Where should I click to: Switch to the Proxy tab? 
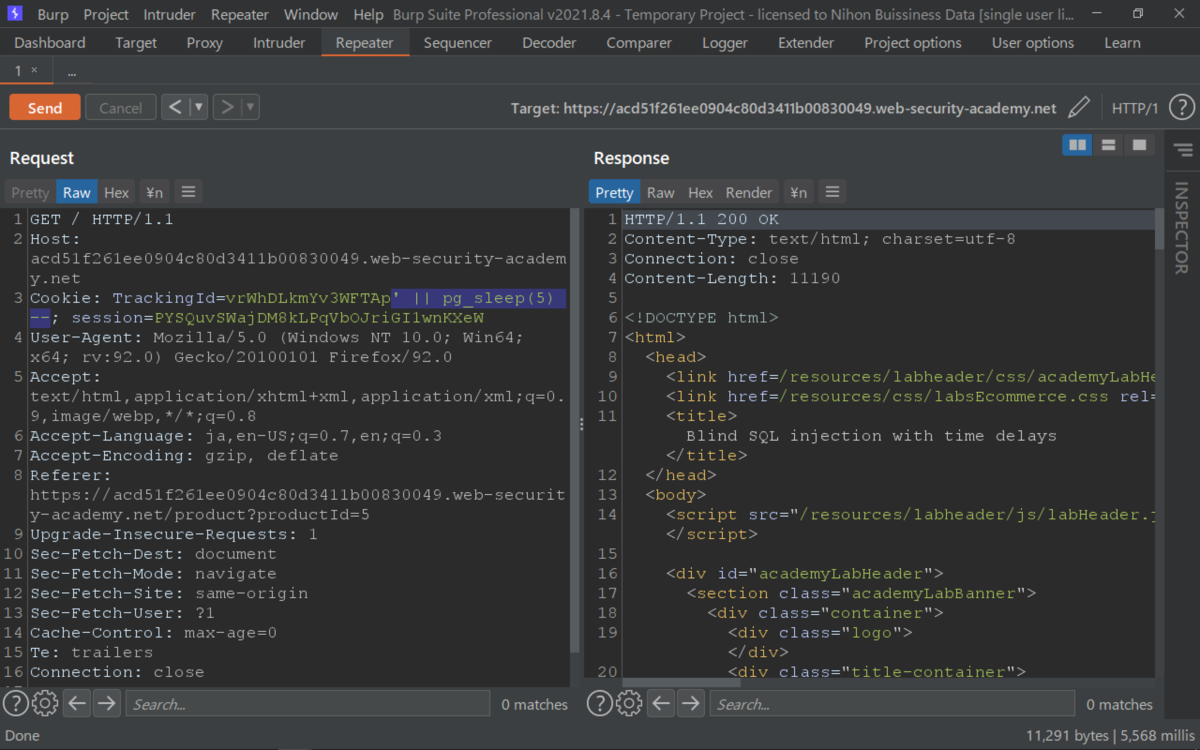pyautogui.click(x=205, y=43)
